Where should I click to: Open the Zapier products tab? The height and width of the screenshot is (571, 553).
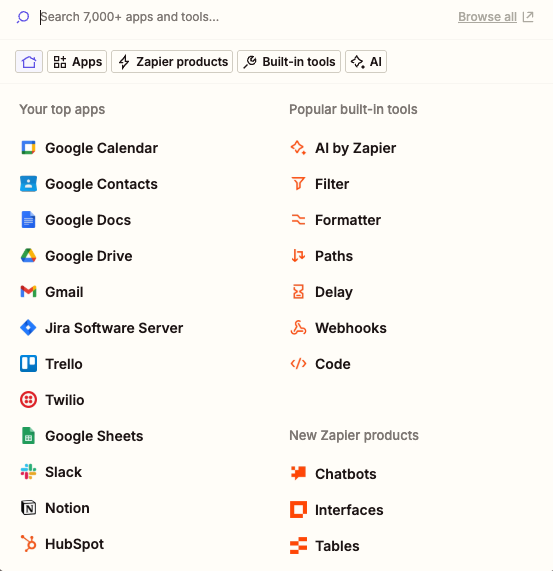pos(172,62)
